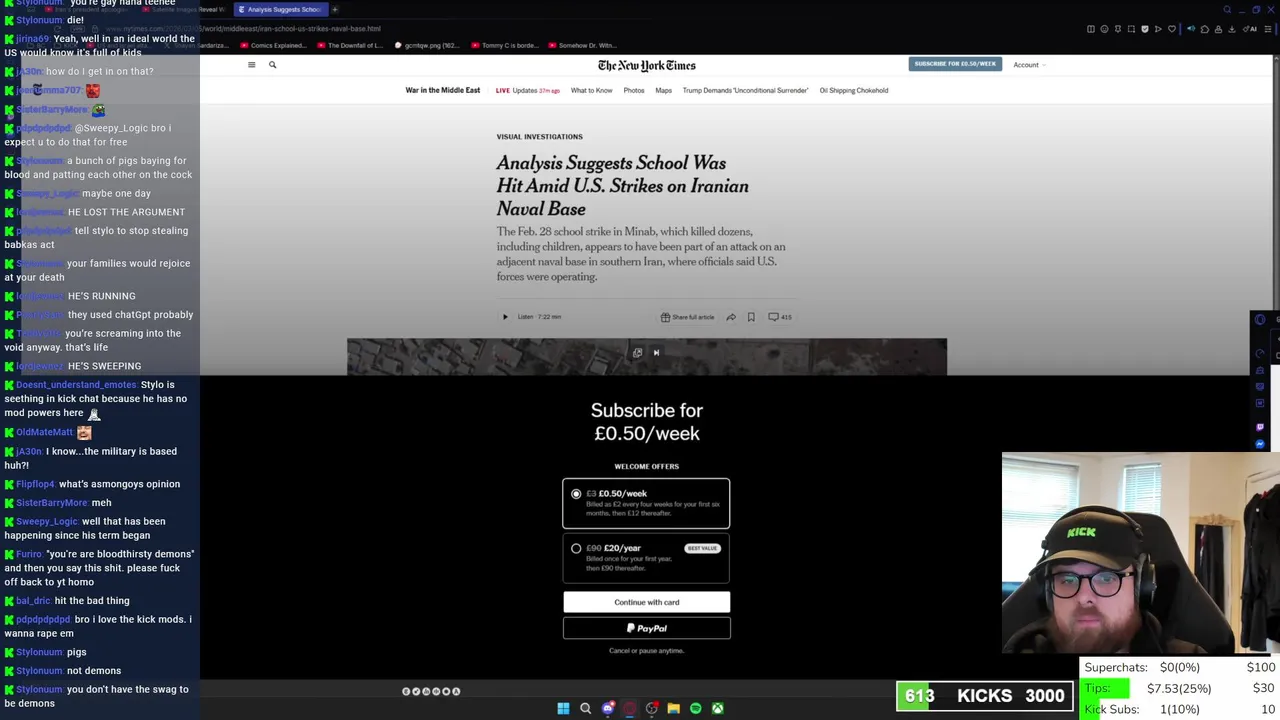Open File Explorer from taskbar
1280x720 pixels.
673,708
